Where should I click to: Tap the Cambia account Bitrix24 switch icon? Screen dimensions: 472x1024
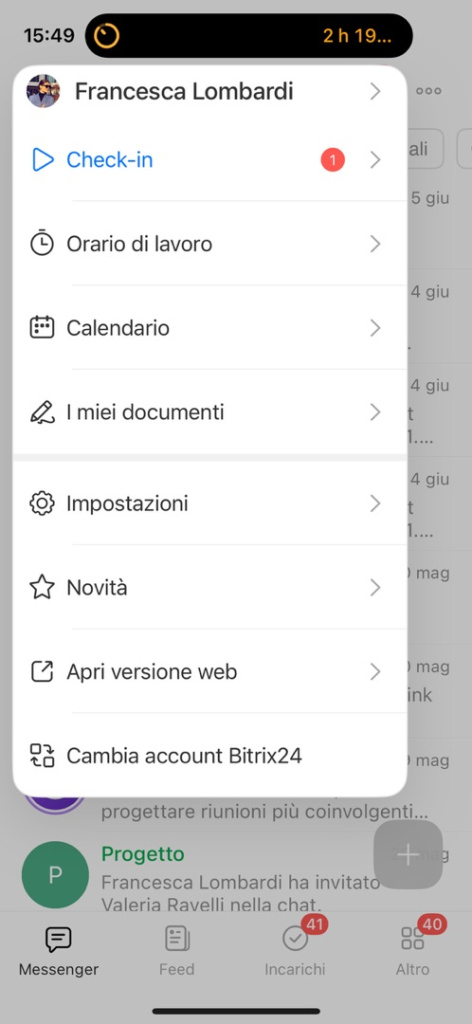point(42,756)
